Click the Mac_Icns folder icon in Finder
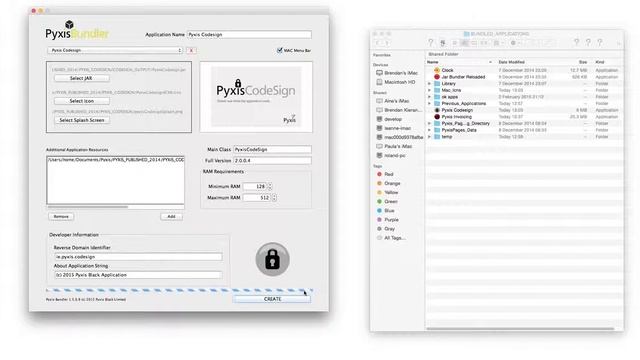 click(437, 90)
